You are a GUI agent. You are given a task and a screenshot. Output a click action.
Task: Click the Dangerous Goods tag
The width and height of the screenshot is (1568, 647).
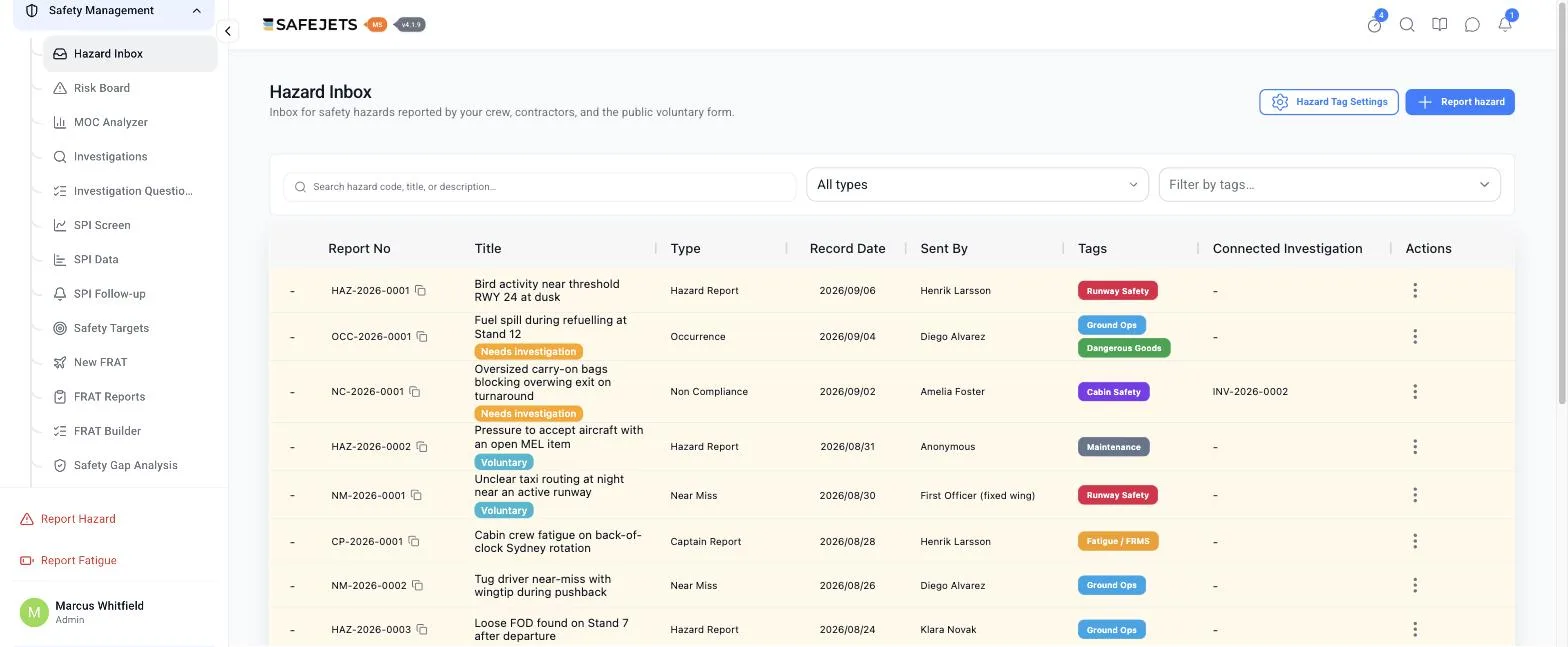1124,349
